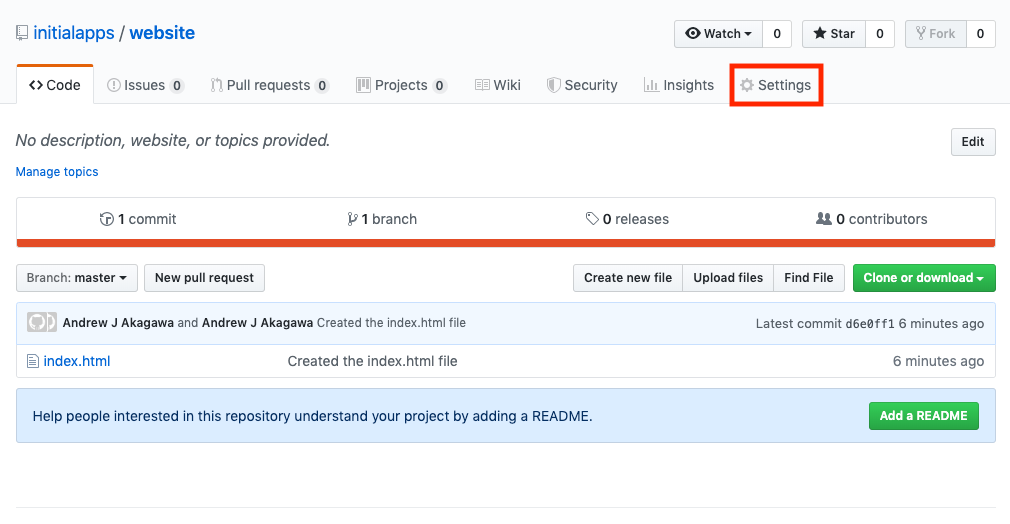The height and width of the screenshot is (524, 1010).
Task: Go to the Insights tab
Action: point(679,85)
